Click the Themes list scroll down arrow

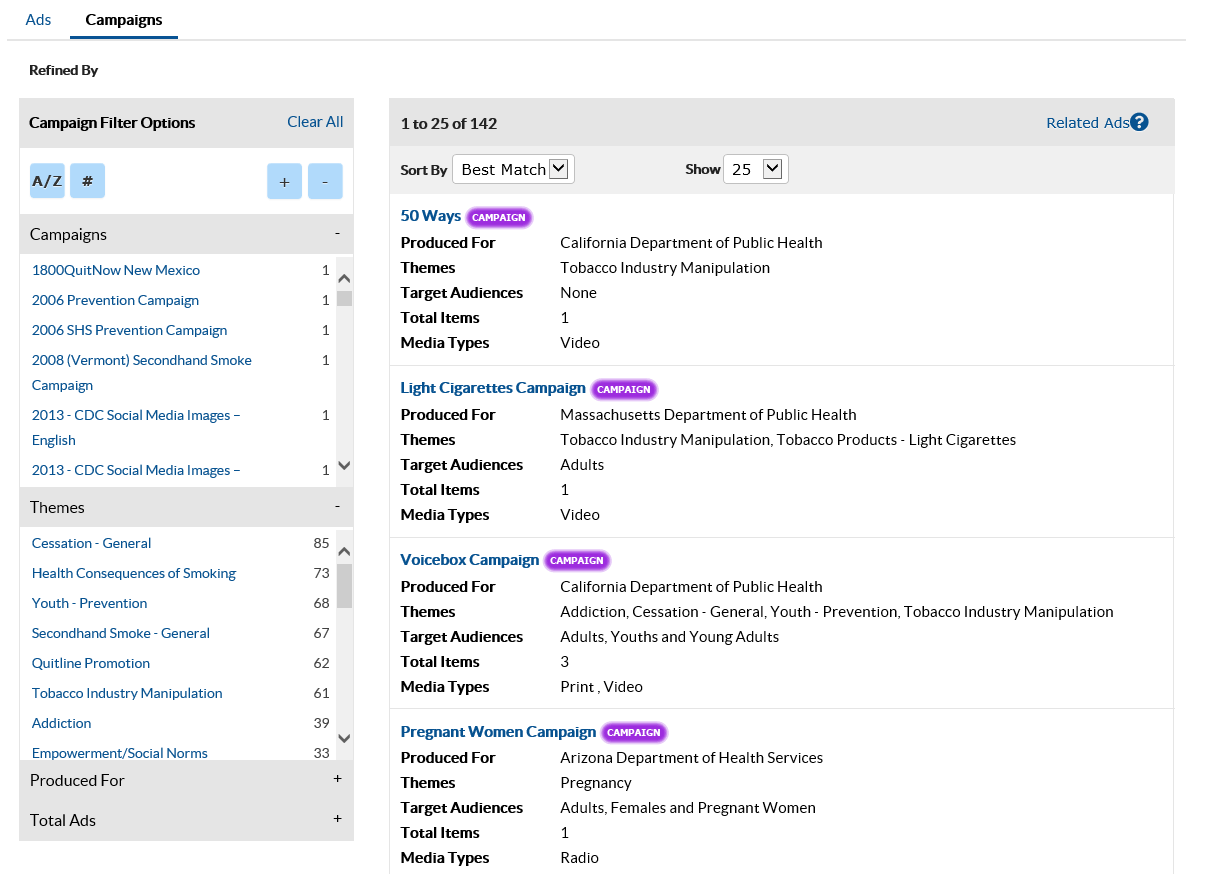tap(344, 738)
